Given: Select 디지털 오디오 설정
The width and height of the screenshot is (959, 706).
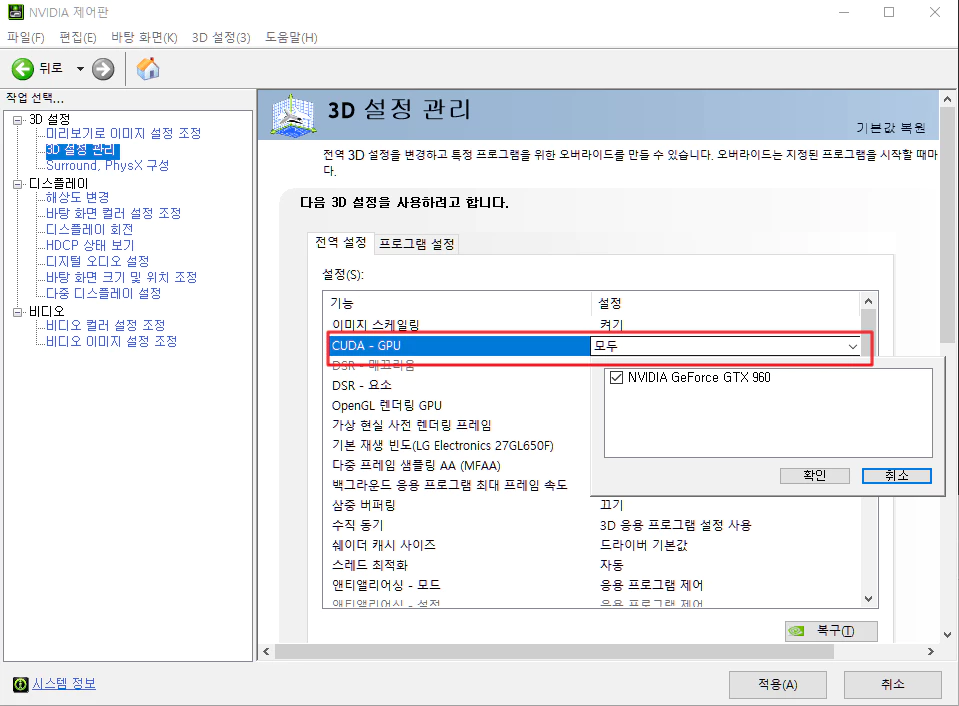Looking at the screenshot, I should pos(97,261).
